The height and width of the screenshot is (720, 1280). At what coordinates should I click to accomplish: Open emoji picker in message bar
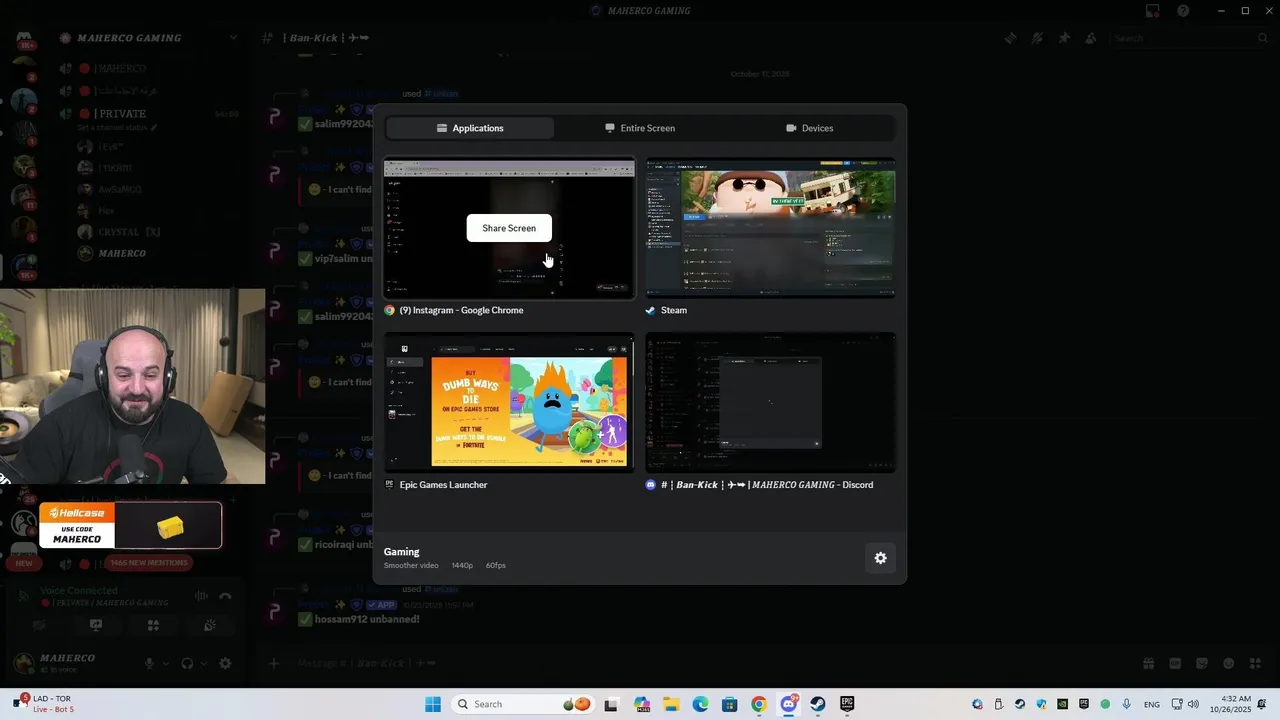pos(1229,663)
